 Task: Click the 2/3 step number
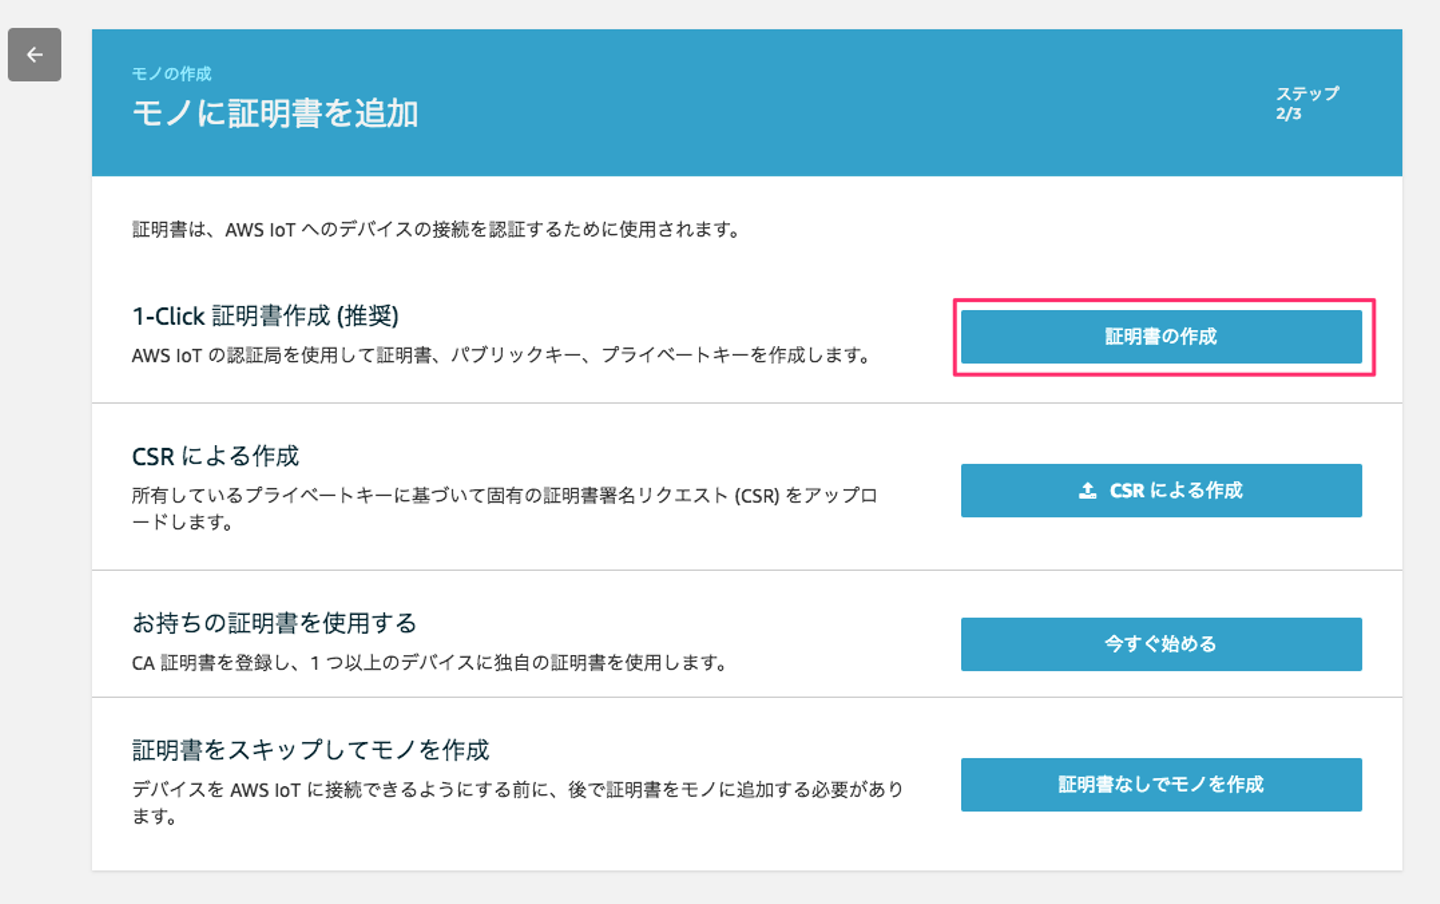[1288, 114]
